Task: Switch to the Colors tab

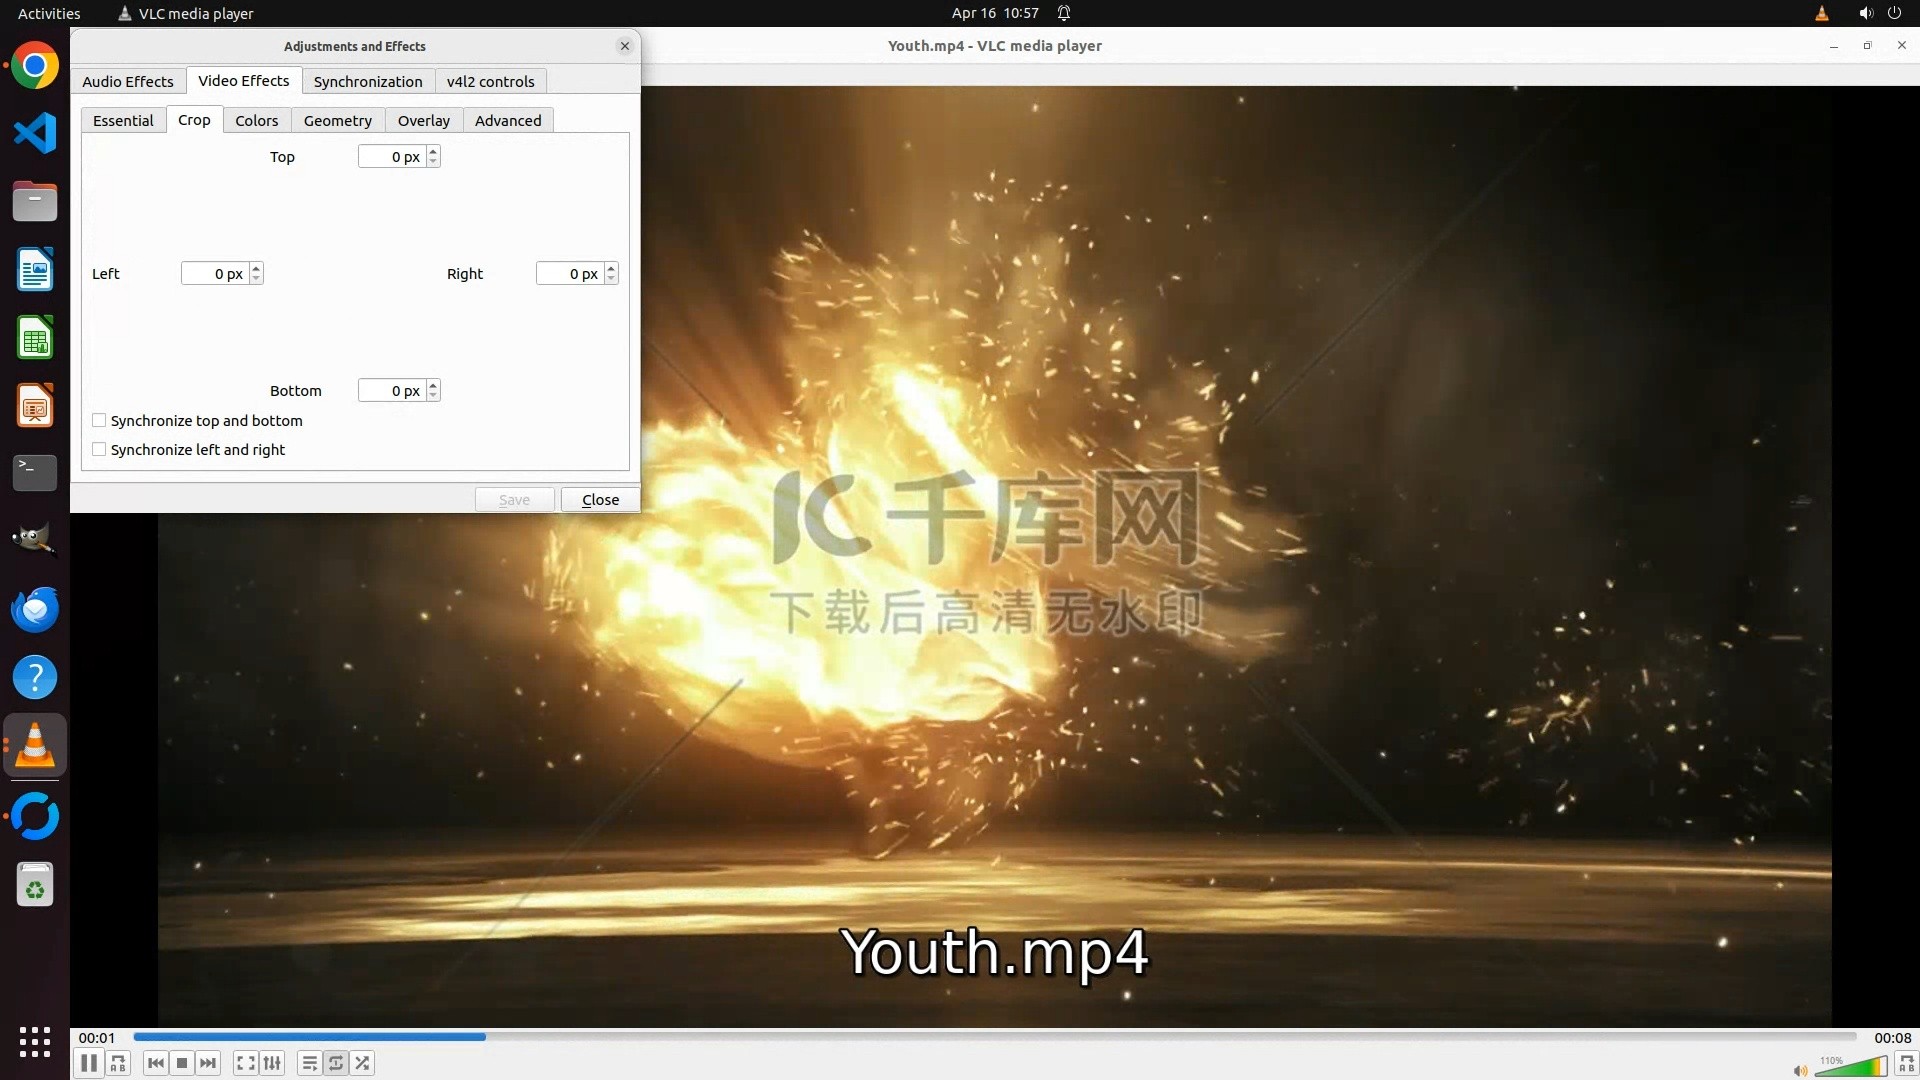Action: tap(256, 120)
